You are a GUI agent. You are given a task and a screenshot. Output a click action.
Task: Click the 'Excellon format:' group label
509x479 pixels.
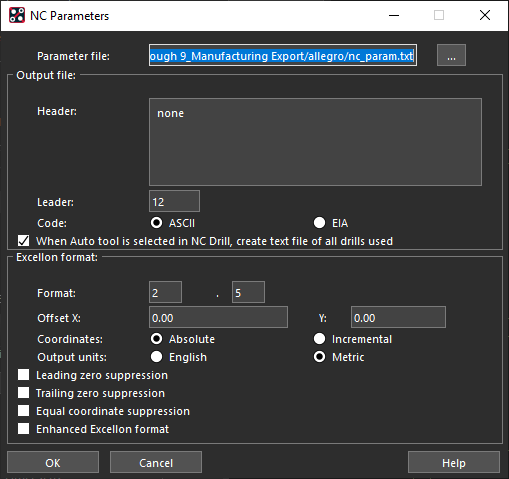click(57, 257)
